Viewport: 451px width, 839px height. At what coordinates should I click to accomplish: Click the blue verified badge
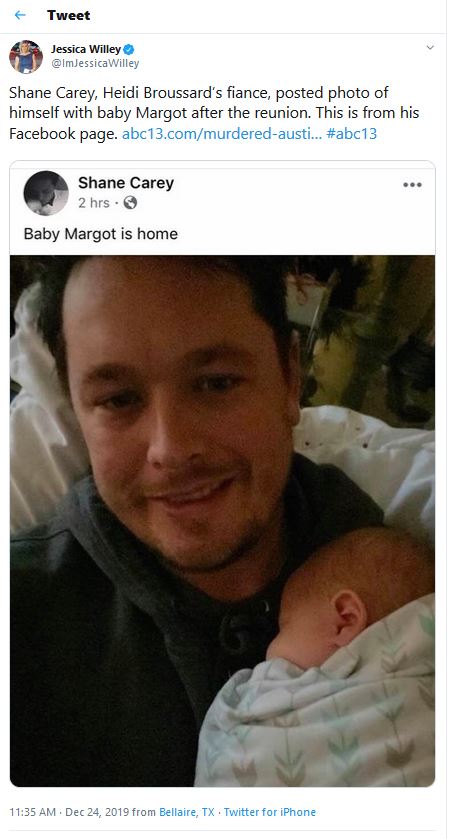pos(129,50)
